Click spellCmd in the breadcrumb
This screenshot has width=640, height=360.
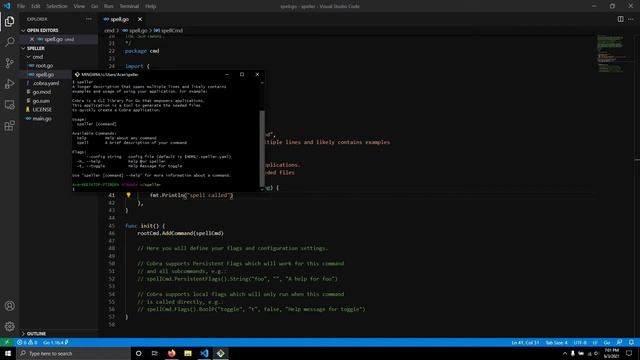click(172, 31)
